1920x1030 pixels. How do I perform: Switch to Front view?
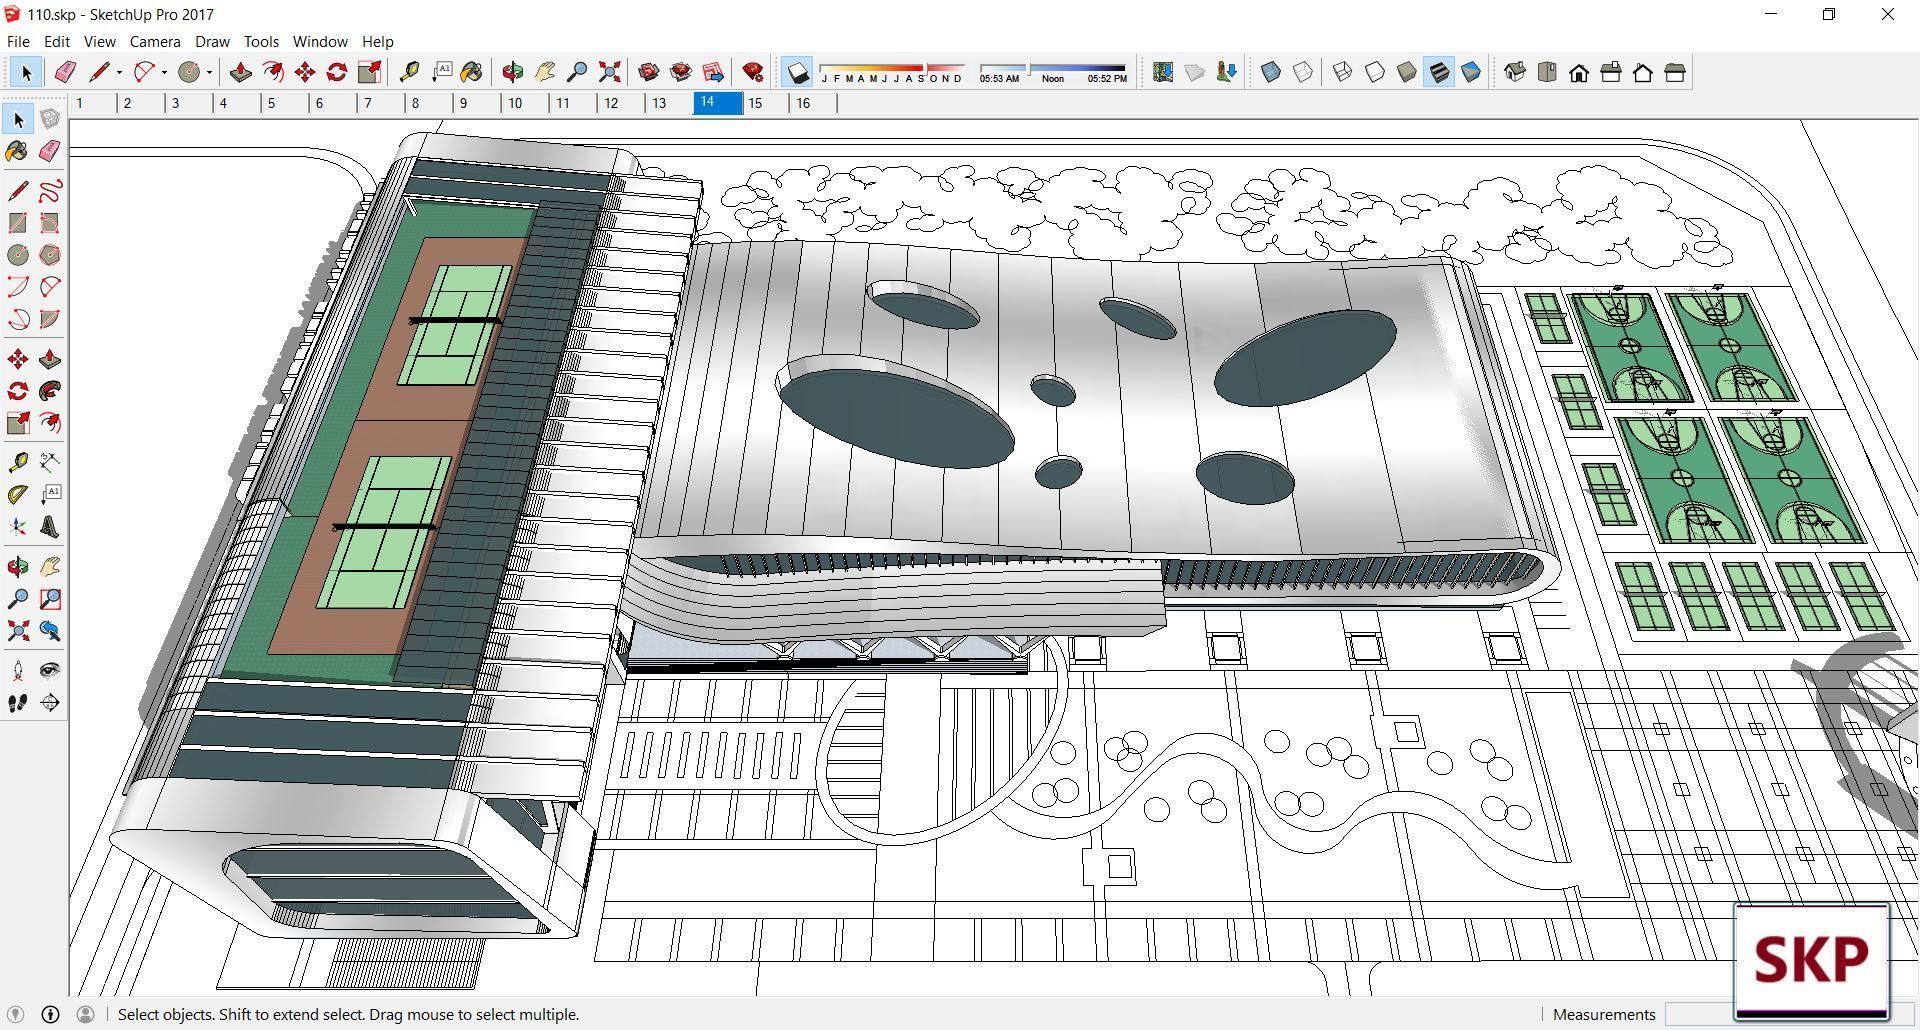1579,72
